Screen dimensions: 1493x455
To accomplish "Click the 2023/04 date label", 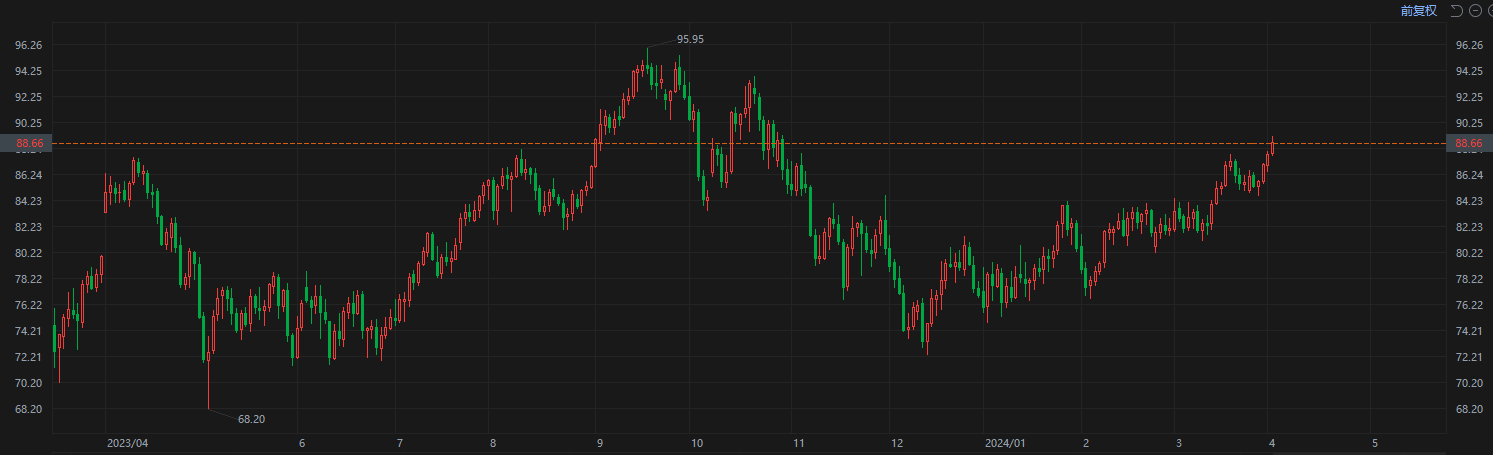I will click(x=127, y=442).
